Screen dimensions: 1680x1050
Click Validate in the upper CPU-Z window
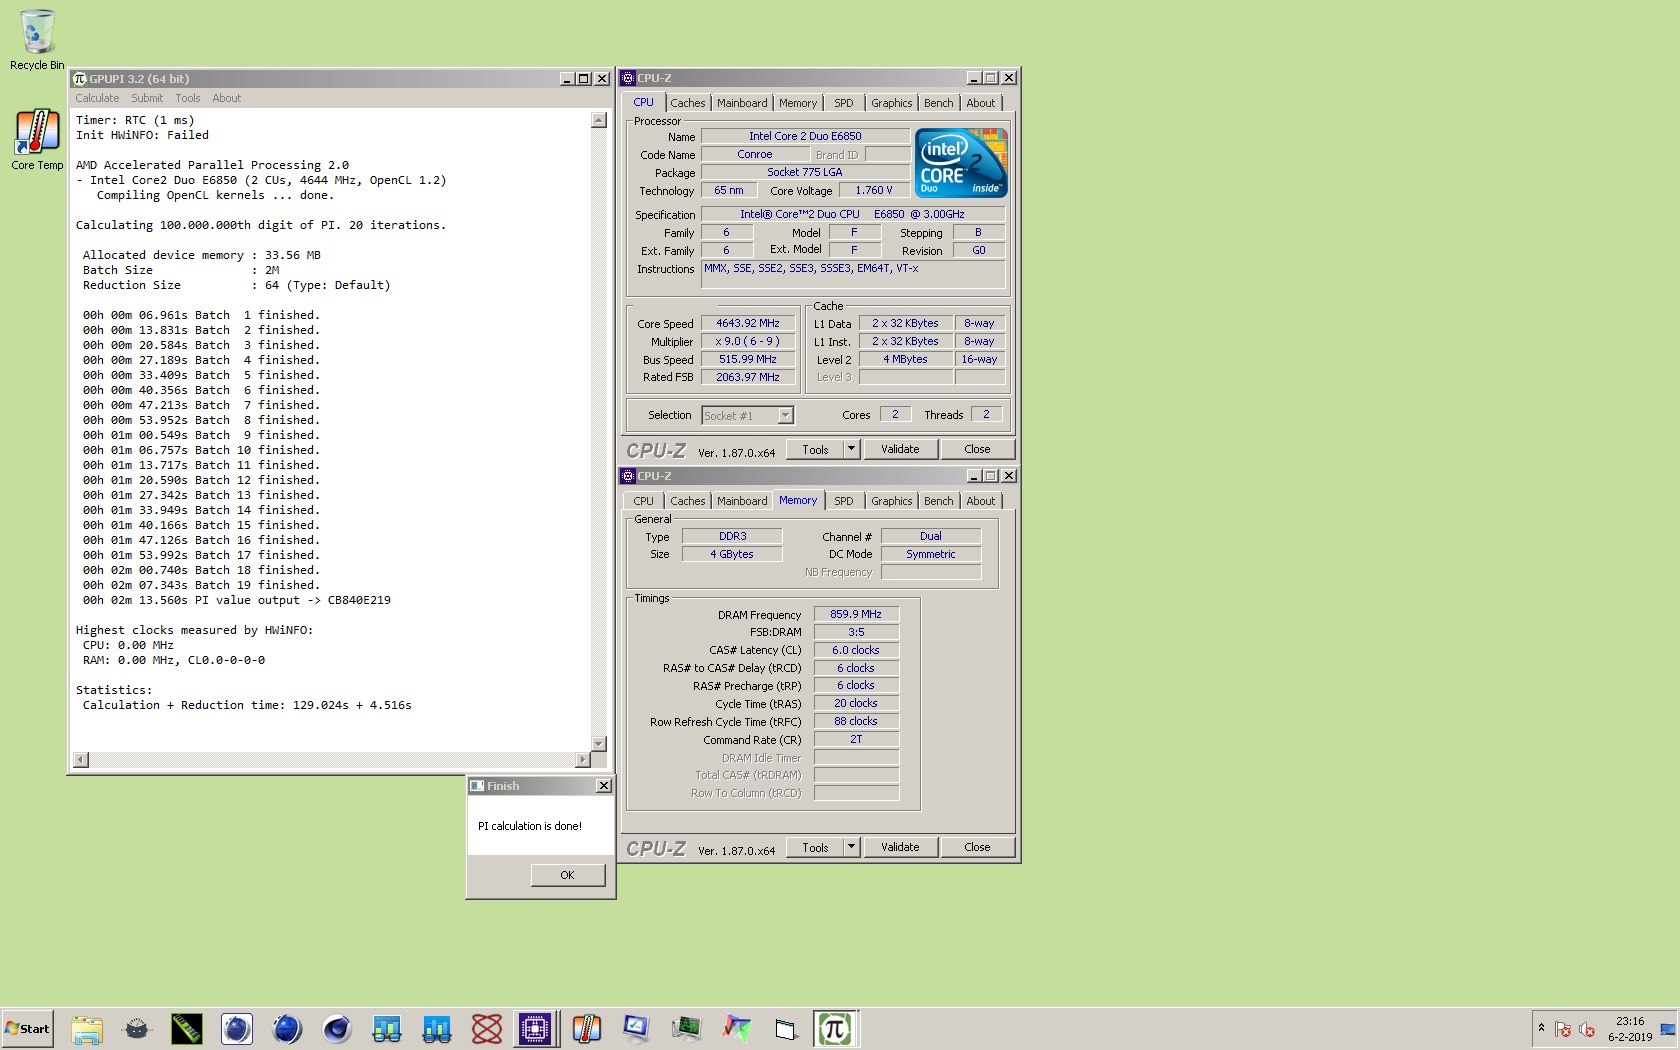pos(900,449)
